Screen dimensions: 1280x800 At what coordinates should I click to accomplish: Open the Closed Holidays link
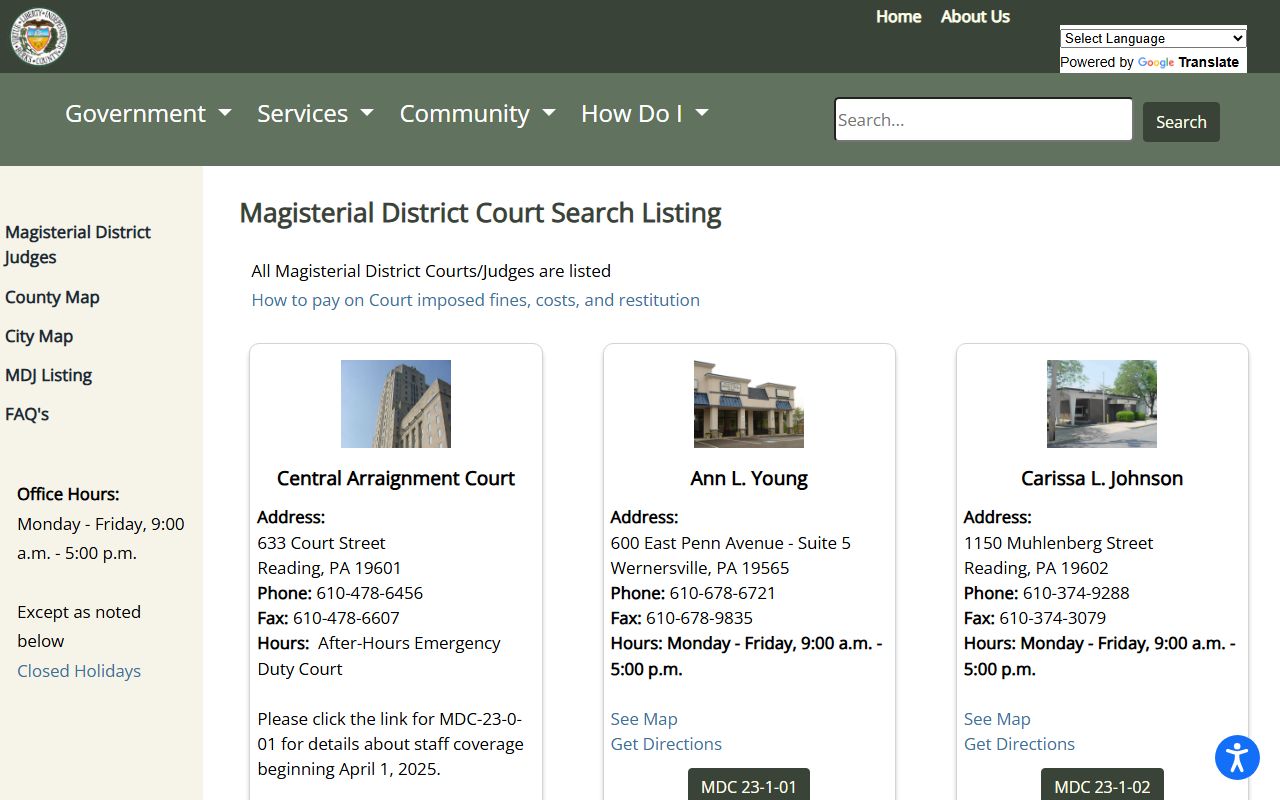(79, 671)
